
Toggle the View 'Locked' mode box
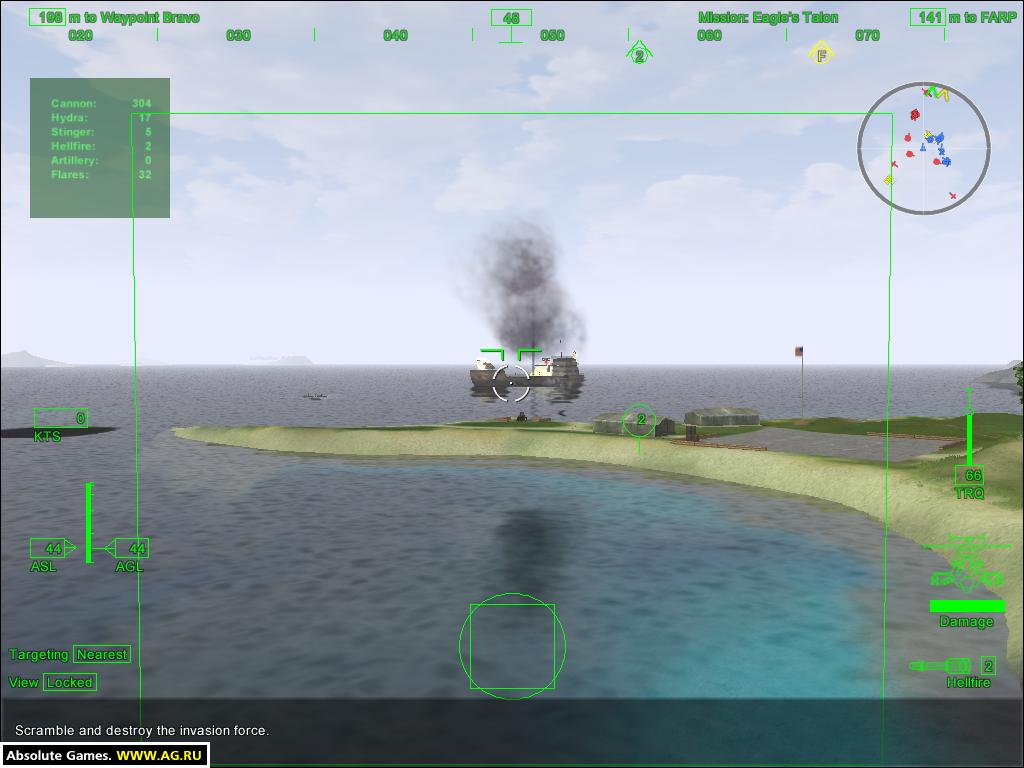pyautogui.click(x=70, y=682)
